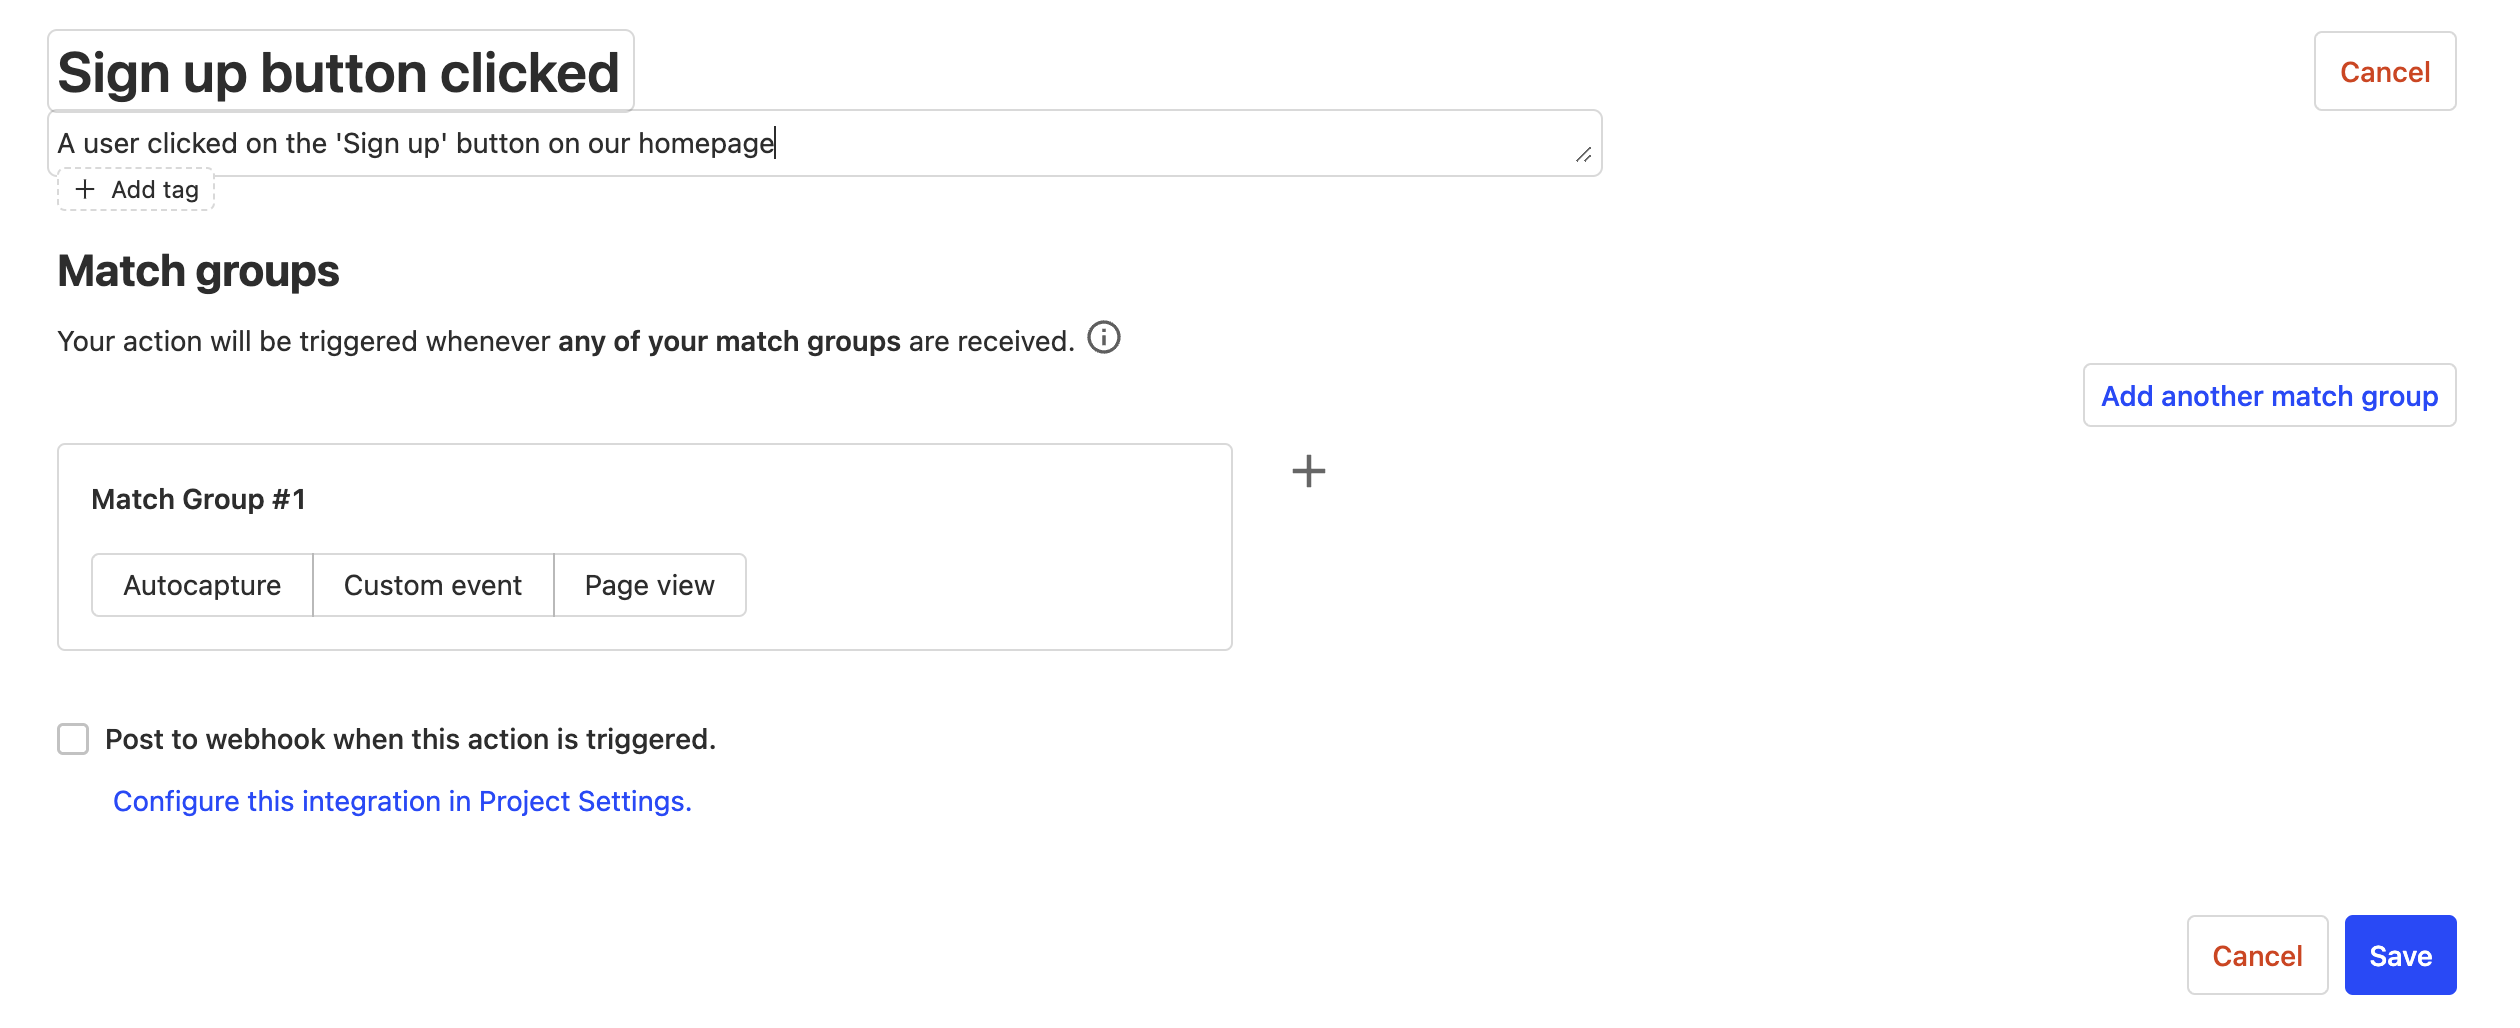Click the info icon beside the match groups description

click(1104, 337)
